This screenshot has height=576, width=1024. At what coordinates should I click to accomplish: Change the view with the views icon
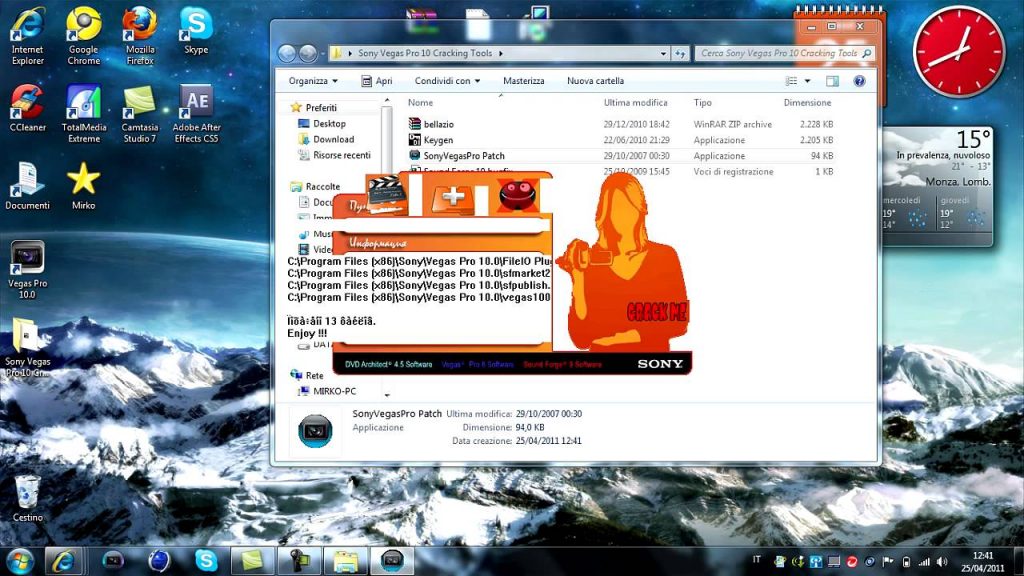[x=792, y=81]
